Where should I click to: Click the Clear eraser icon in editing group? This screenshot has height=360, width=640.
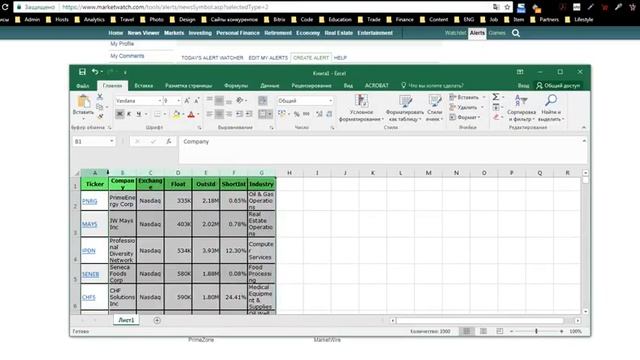pyautogui.click(x=496, y=117)
